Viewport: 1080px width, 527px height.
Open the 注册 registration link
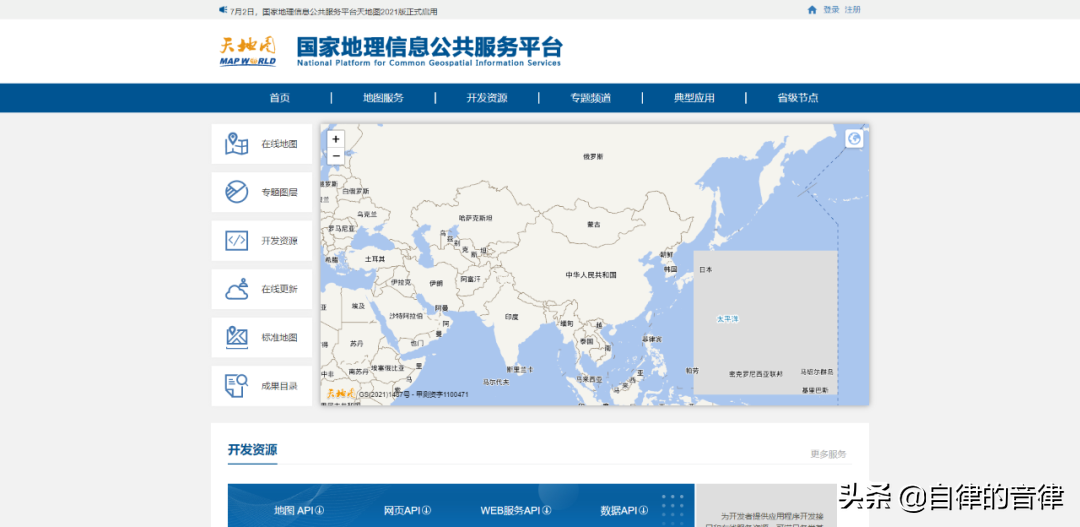point(853,10)
